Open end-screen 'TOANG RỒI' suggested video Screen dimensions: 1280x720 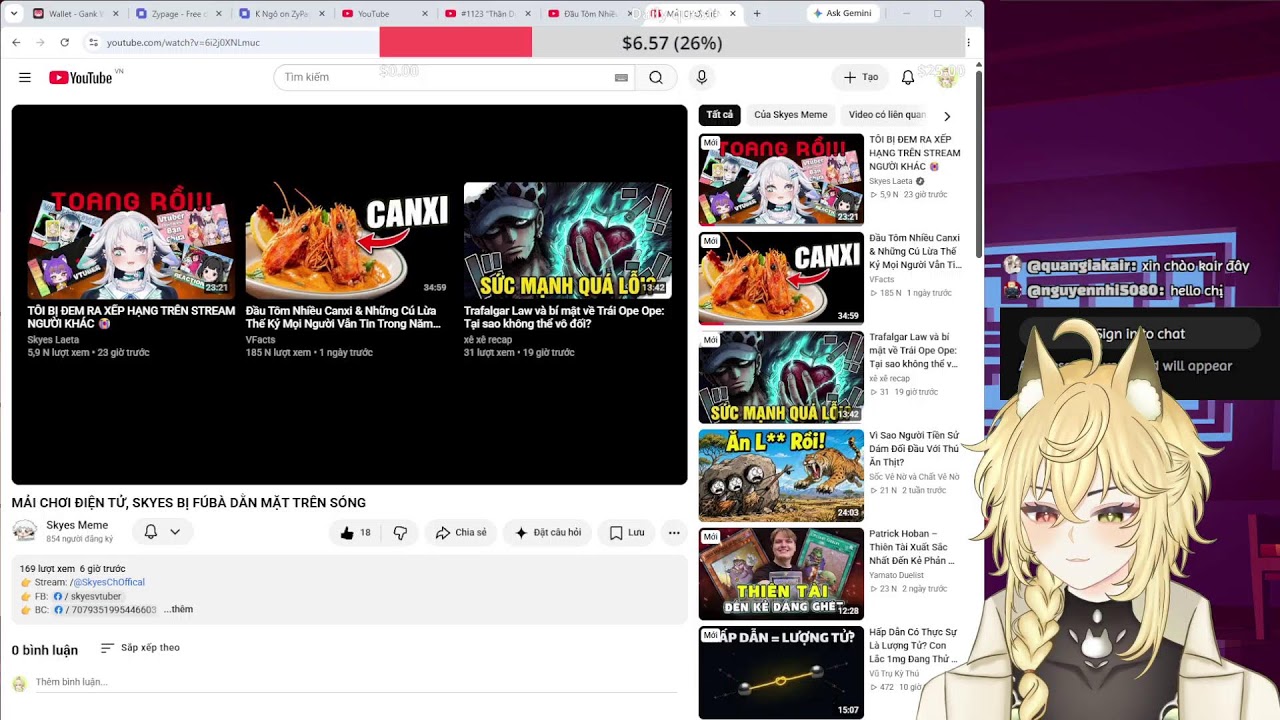[x=131, y=241]
